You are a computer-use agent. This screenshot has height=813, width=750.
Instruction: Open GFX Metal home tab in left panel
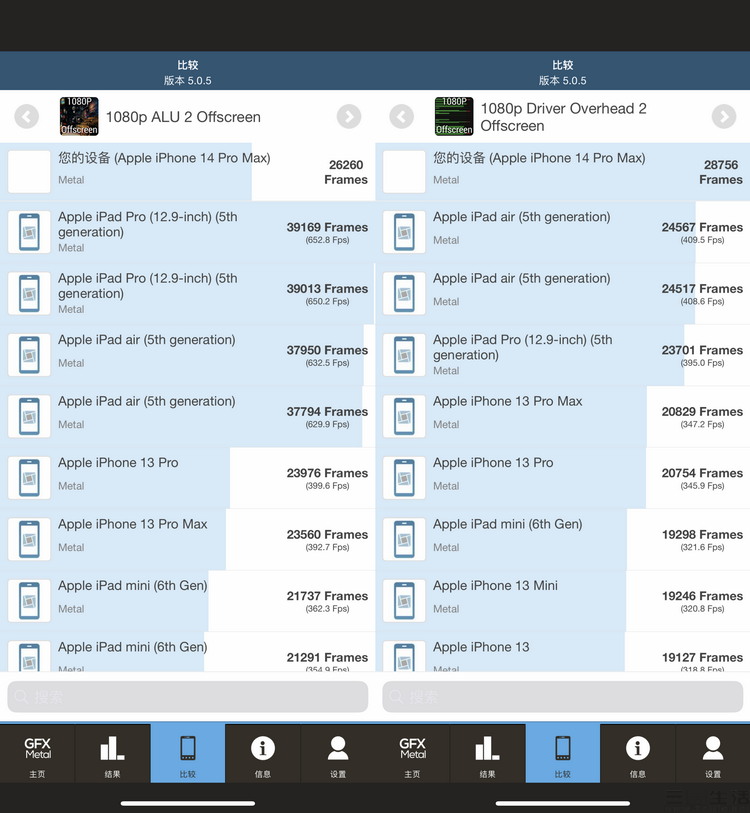point(37,753)
